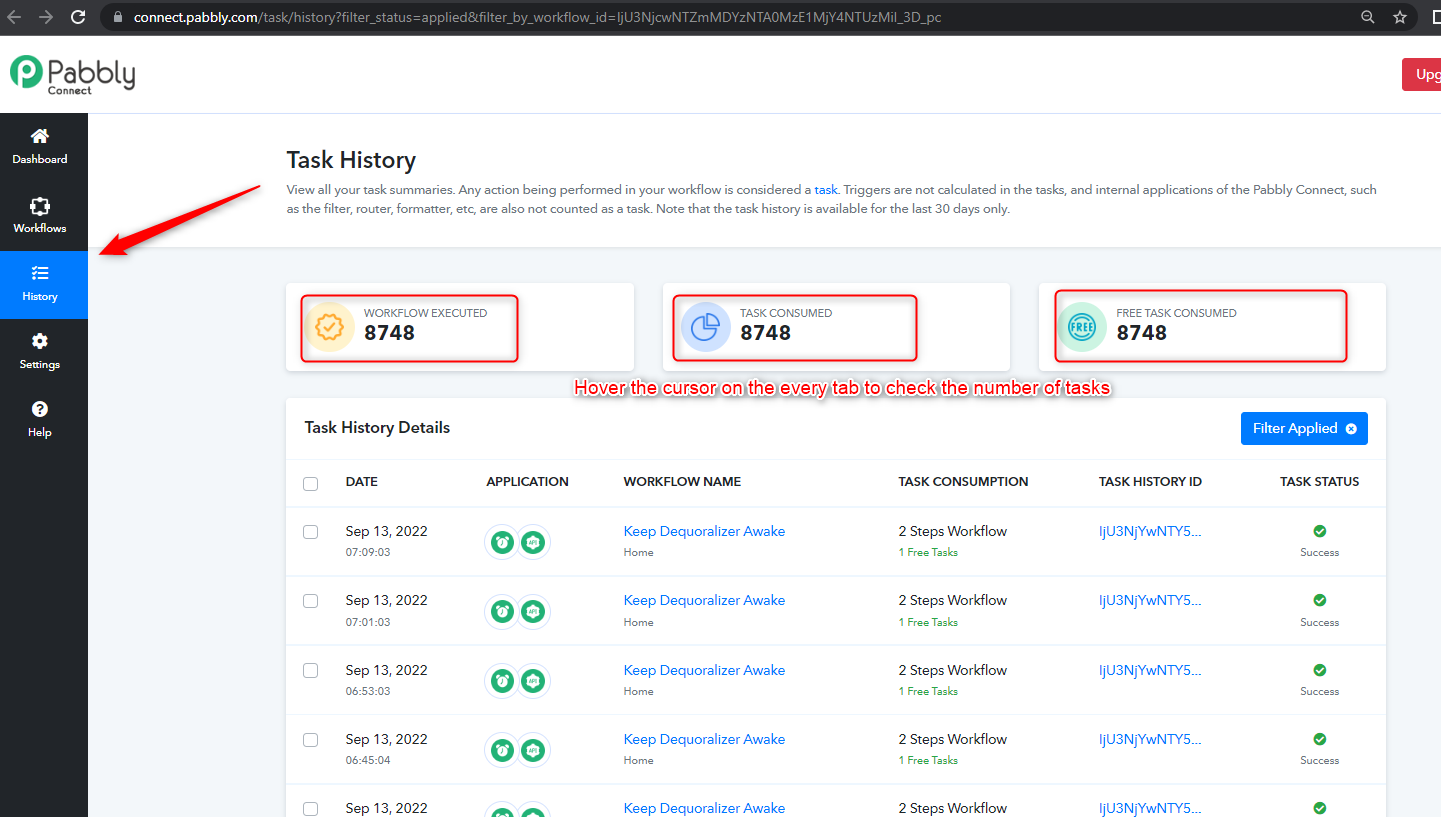Click the success checkmark in the 07:09:03 row
This screenshot has width=1441, height=817.
click(x=1319, y=531)
